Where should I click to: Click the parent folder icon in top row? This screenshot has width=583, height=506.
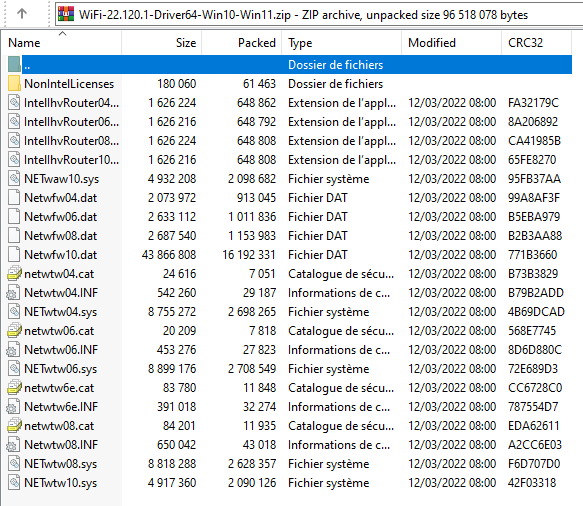14,65
